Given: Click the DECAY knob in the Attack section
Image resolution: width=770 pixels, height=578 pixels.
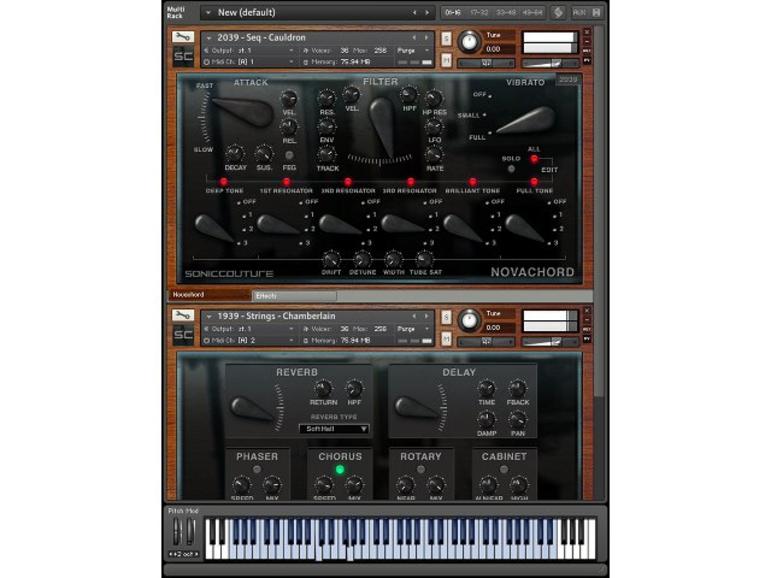Looking at the screenshot, I should click(x=235, y=154).
